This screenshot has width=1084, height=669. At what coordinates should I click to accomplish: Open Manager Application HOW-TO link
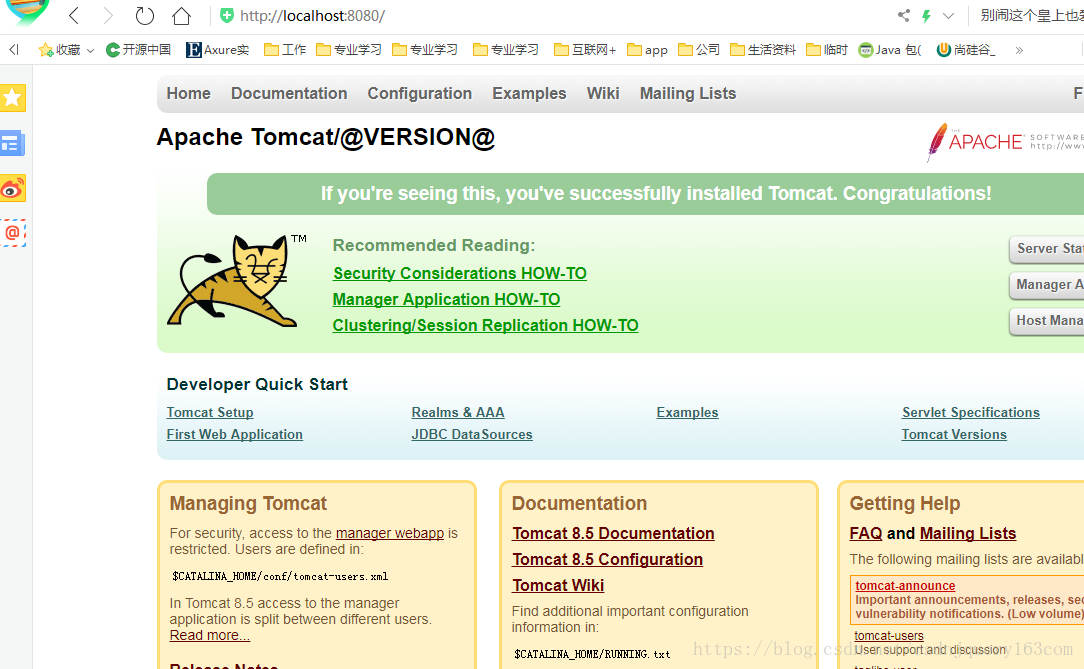[x=447, y=299]
